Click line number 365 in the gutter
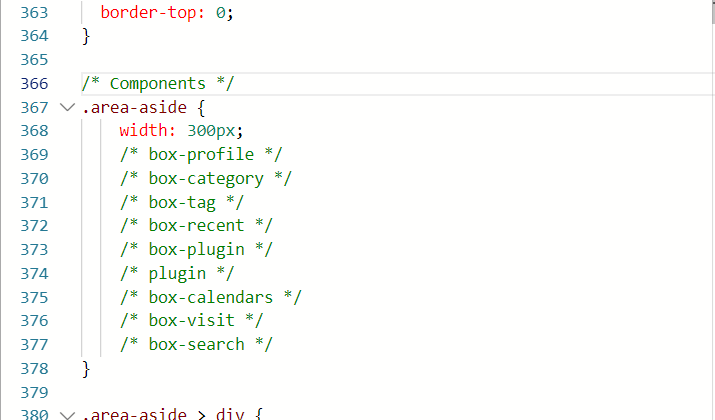Viewport: 715px width, 420px height. click(x=34, y=60)
